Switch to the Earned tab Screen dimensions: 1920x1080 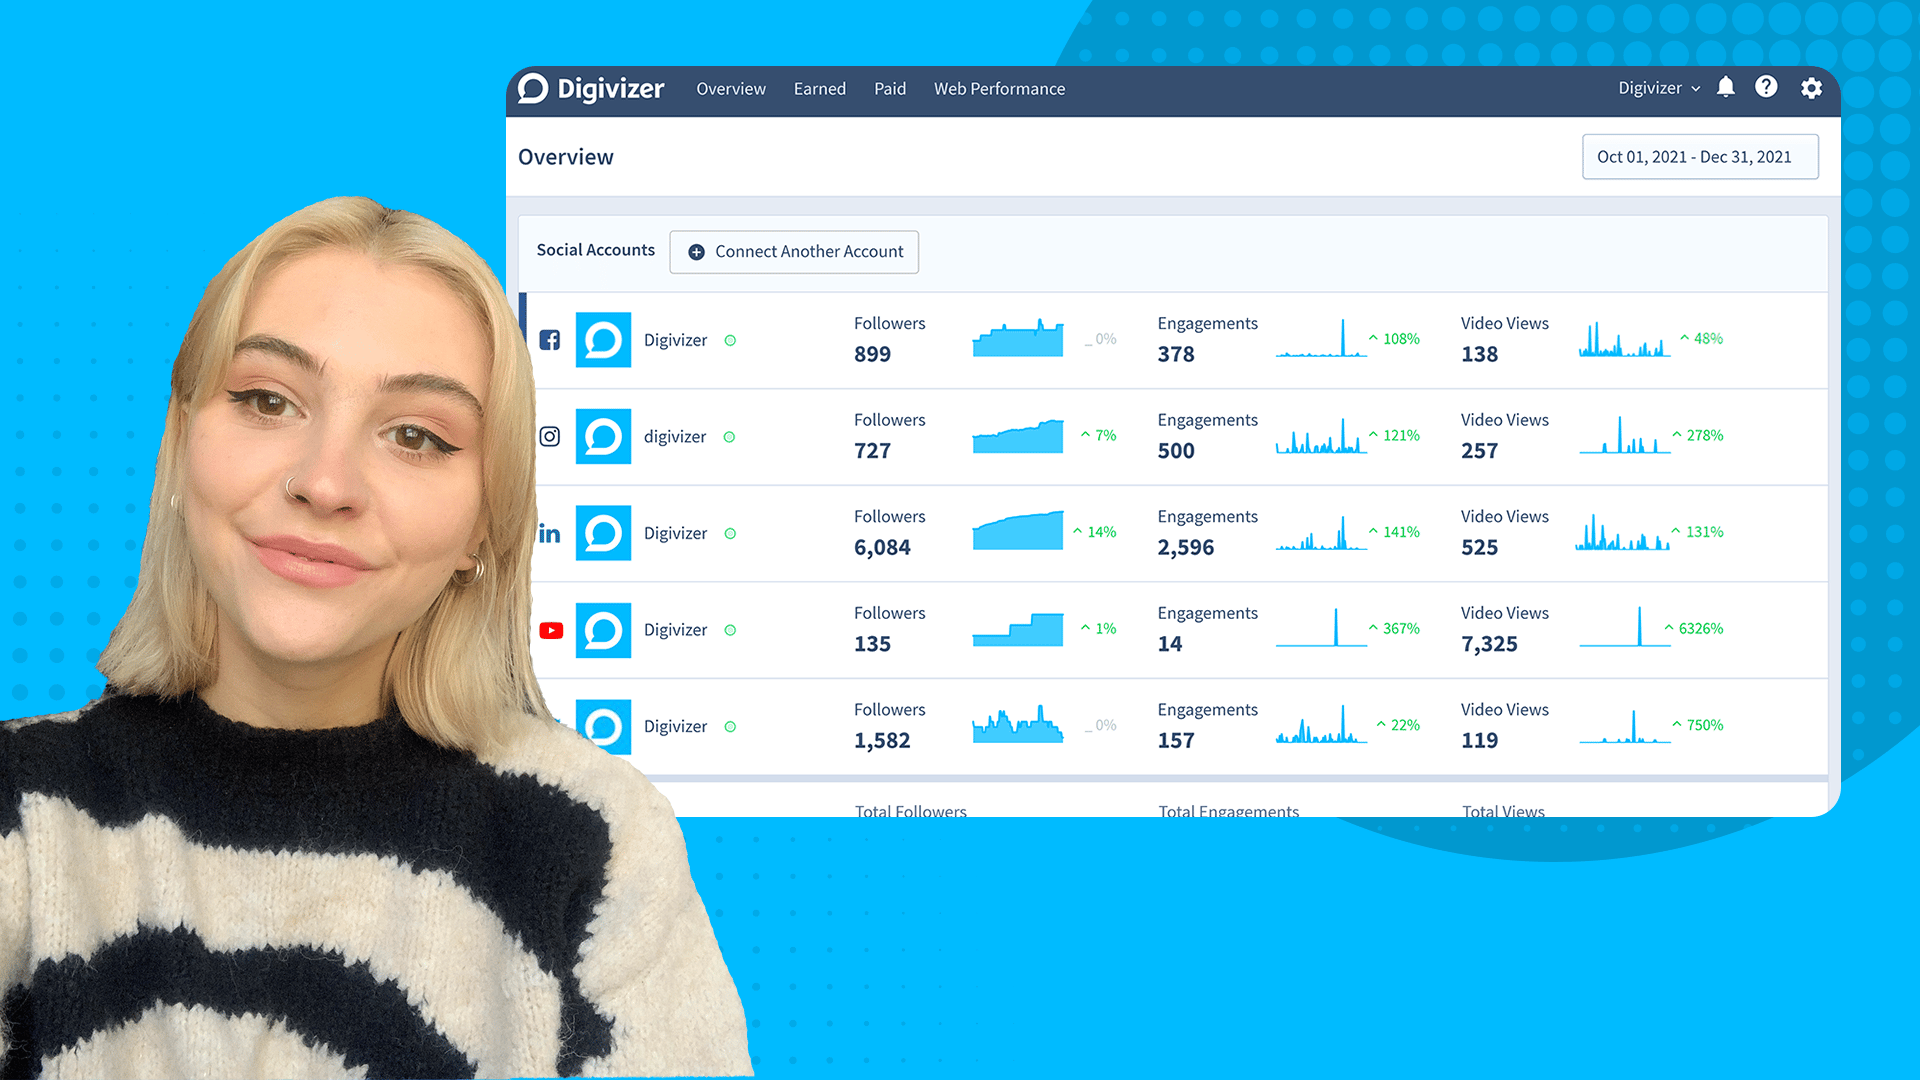[x=820, y=89]
